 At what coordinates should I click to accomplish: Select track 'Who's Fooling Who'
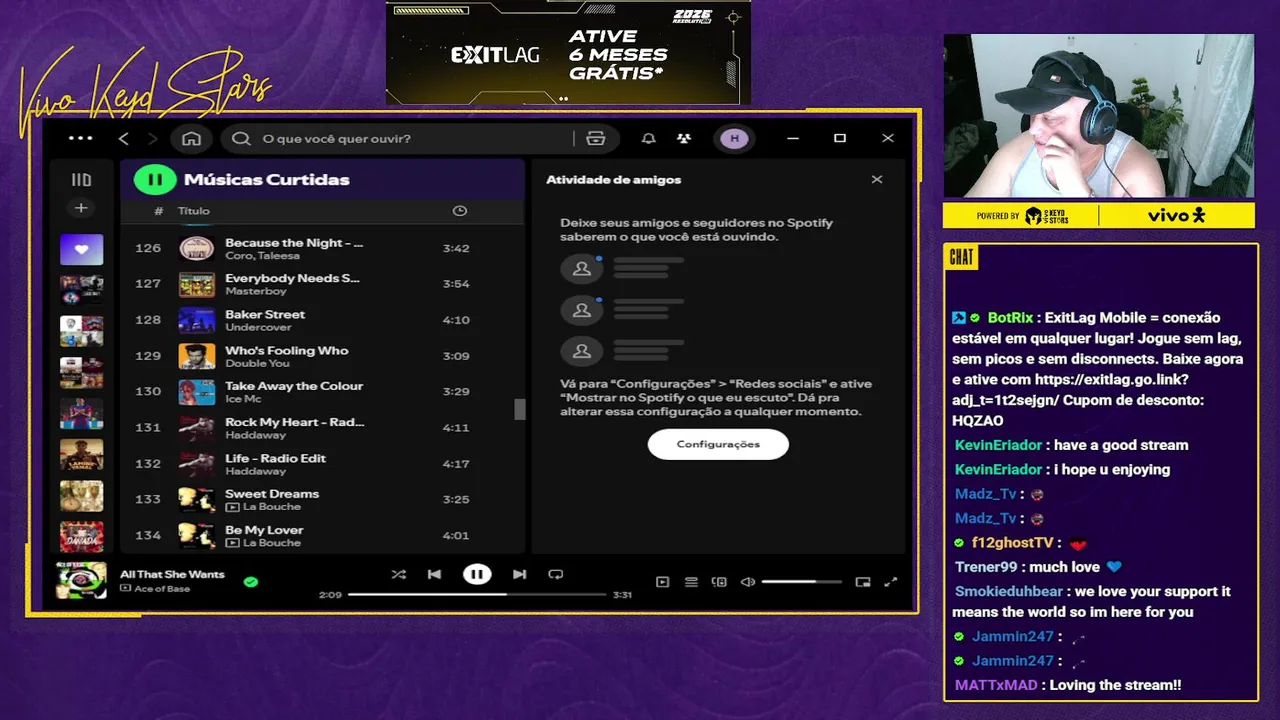pos(322,356)
